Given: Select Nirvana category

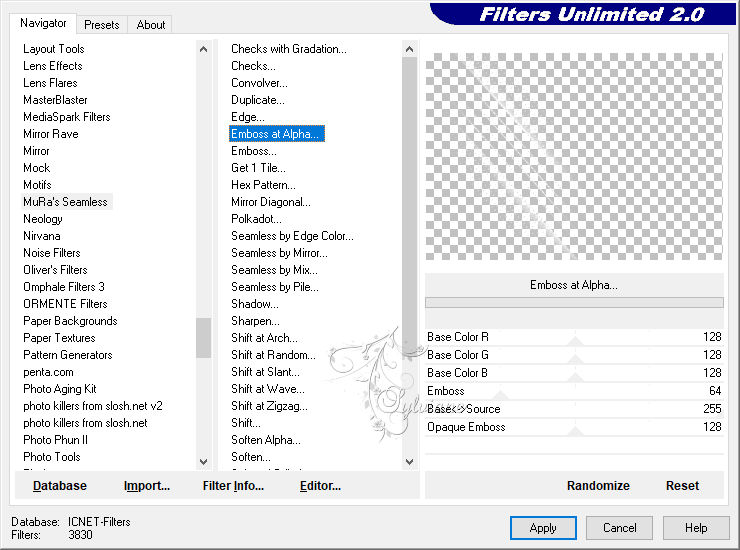Looking at the screenshot, I should click(42, 236).
